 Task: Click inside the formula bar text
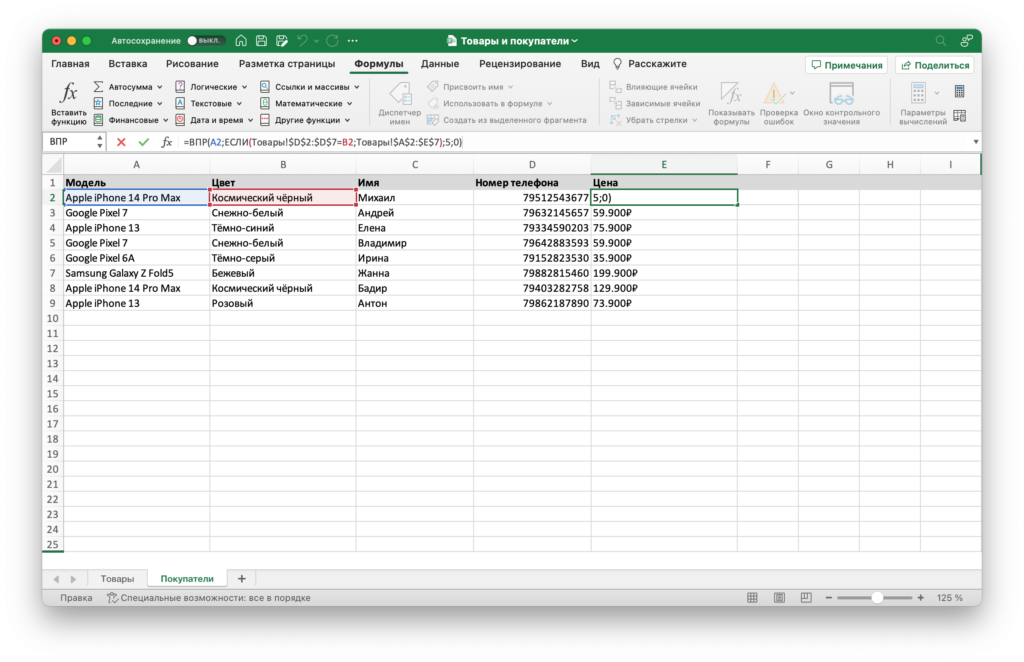click(x=600, y=142)
